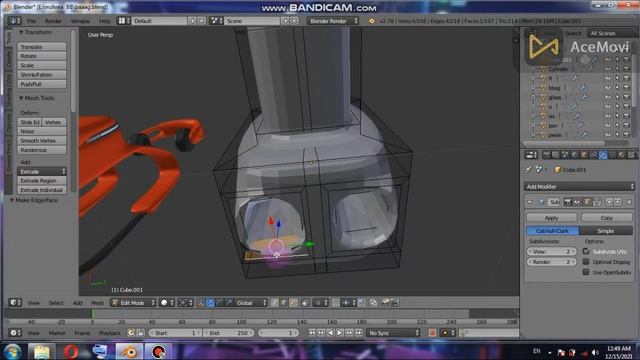
Task: Toggle visibility eye for the glass object
Action: click(608, 97)
